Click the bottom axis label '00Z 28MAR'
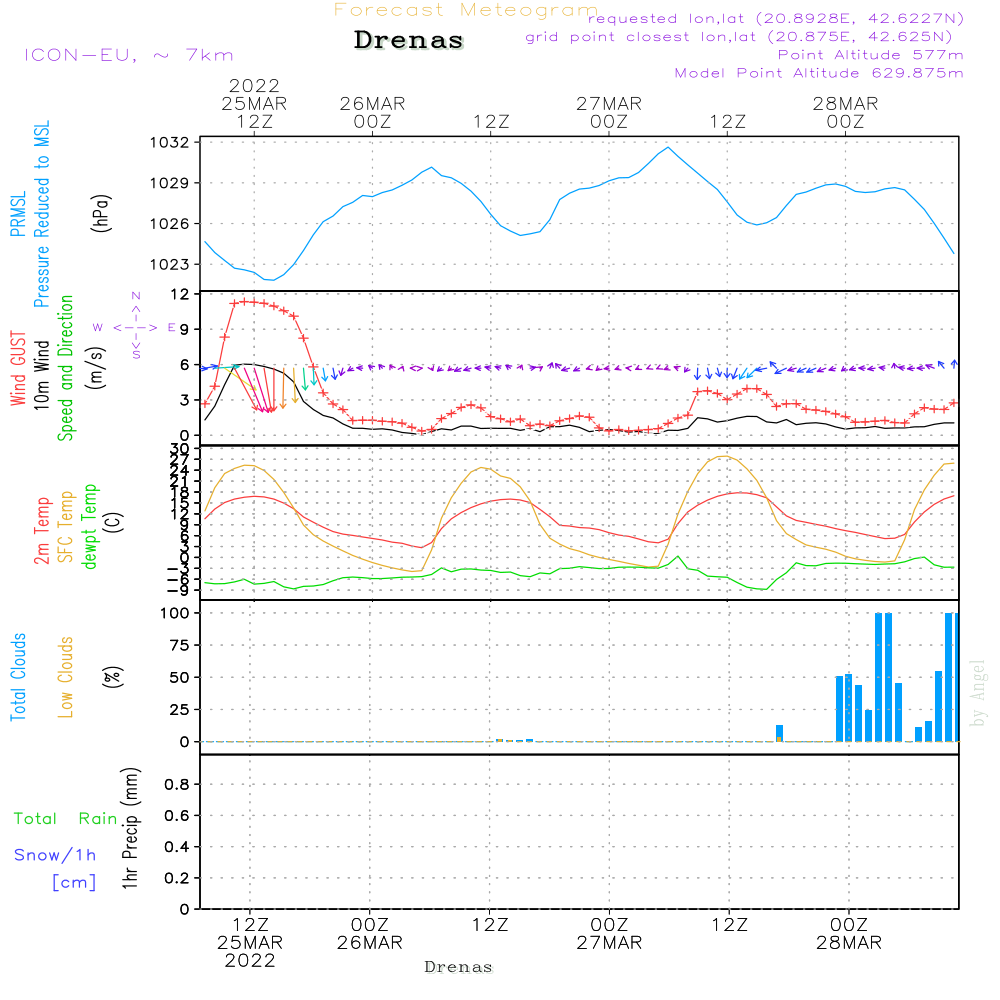Image resolution: width=1000 pixels, height=1000 pixels. coord(849,934)
